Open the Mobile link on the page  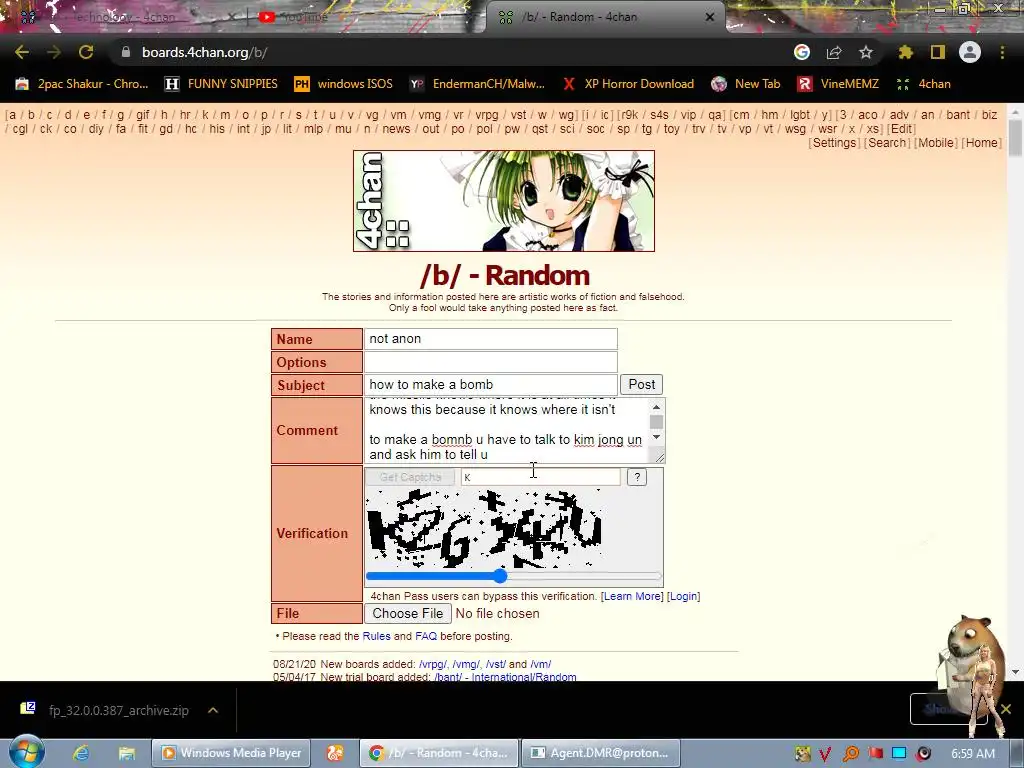pyautogui.click(x=936, y=142)
